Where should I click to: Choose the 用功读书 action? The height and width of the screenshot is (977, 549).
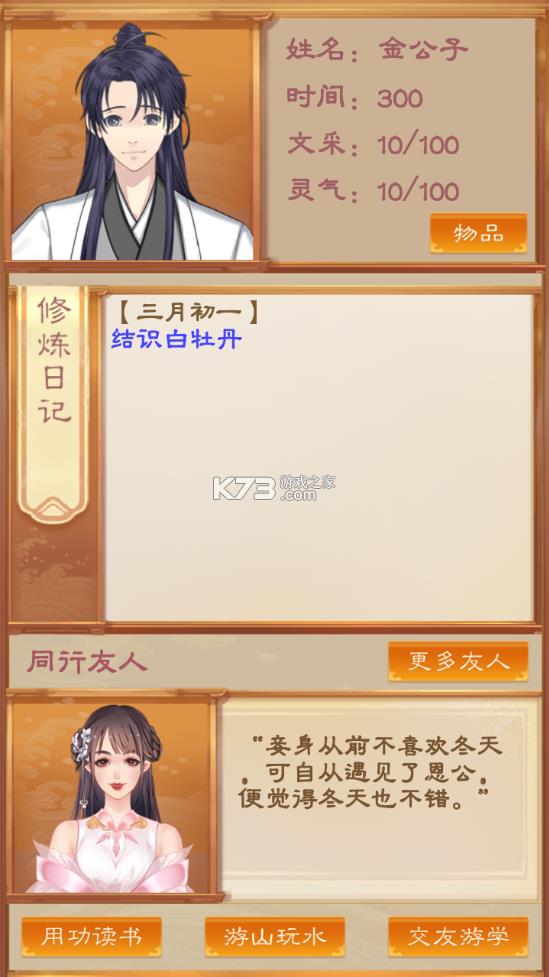click(92, 936)
